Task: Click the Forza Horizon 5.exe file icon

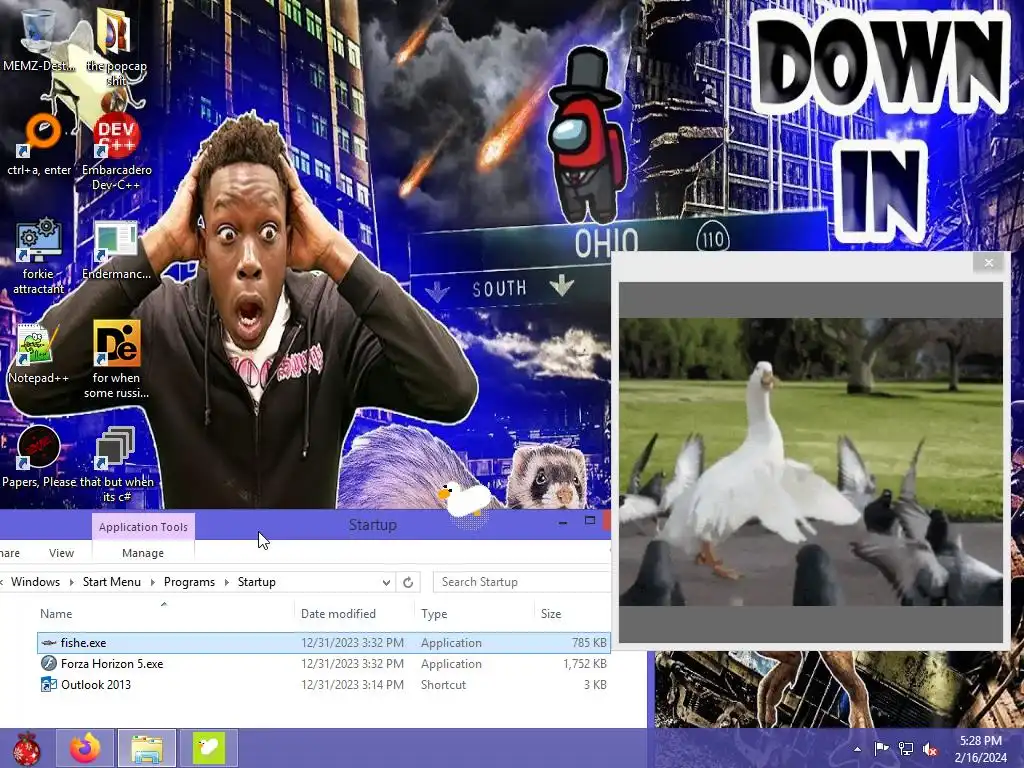Action: click(x=48, y=664)
